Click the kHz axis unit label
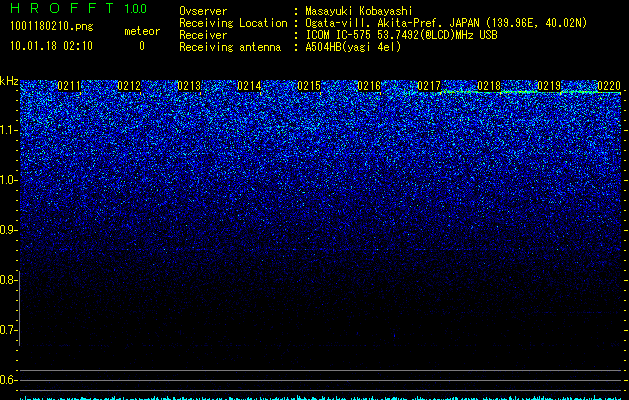Screen dimensions: 629x400 [9, 81]
